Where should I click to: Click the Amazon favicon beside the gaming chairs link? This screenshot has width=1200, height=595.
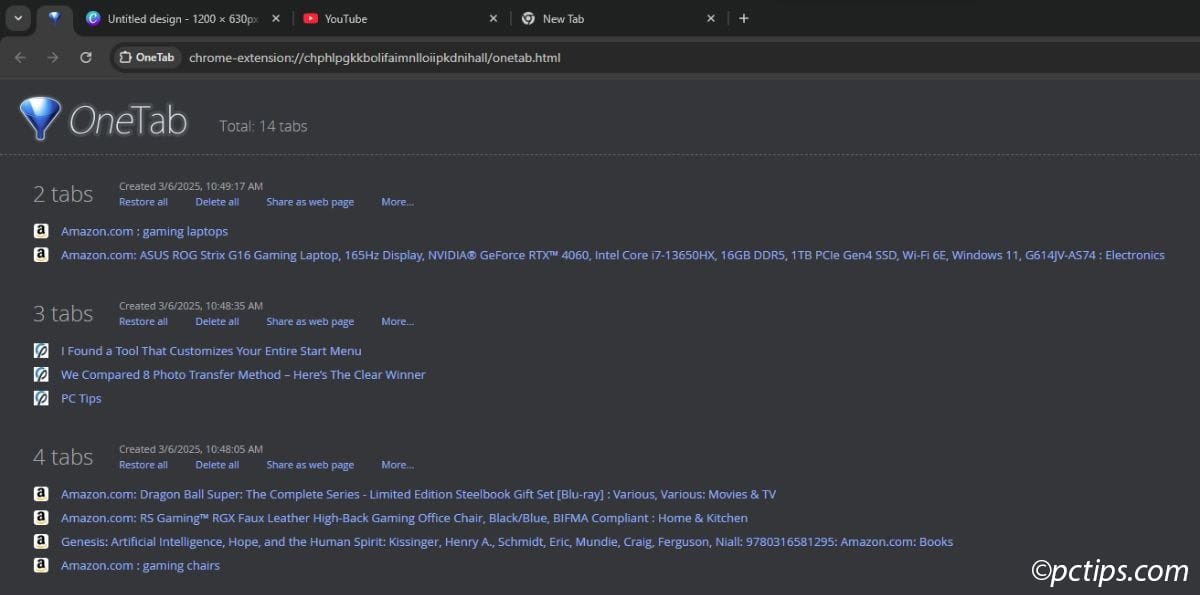click(x=41, y=564)
